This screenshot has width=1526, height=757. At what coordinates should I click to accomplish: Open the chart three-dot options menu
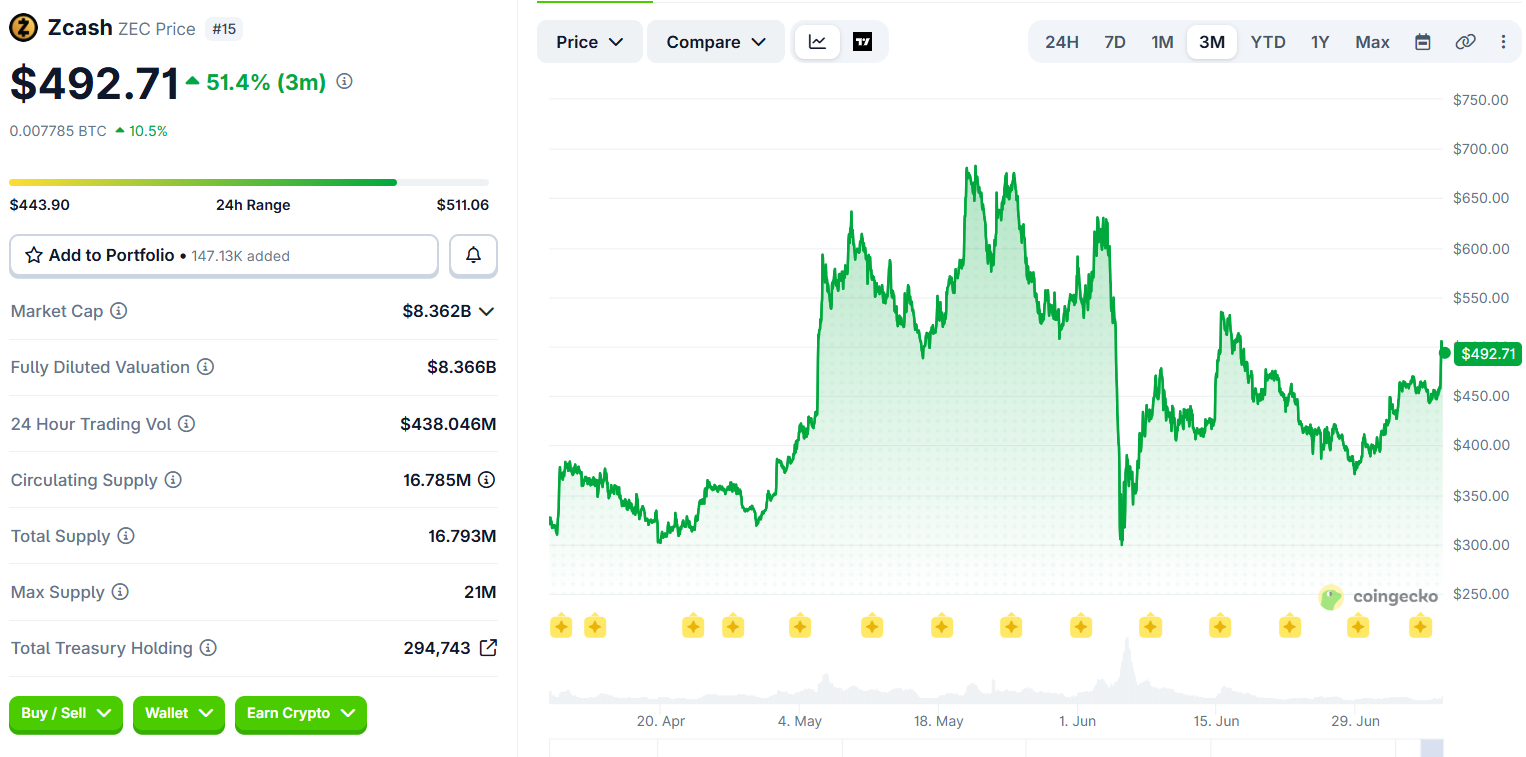1503,42
